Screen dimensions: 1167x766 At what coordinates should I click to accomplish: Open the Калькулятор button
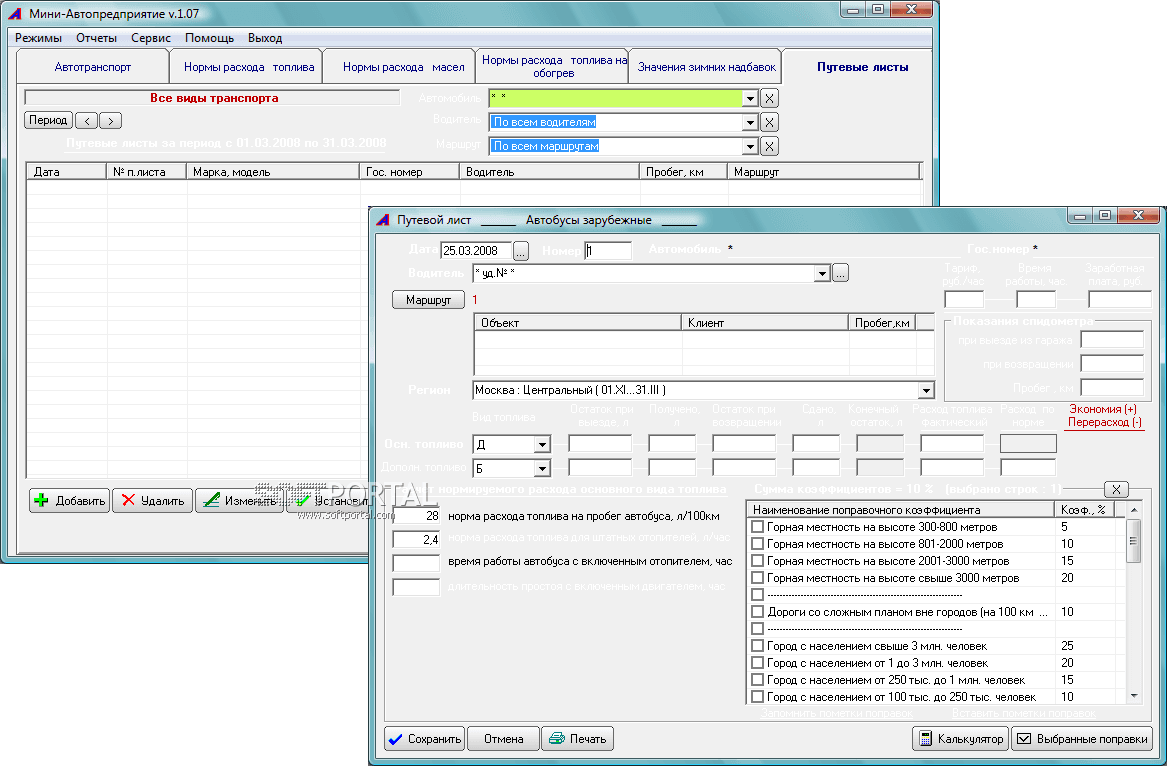click(x=960, y=738)
